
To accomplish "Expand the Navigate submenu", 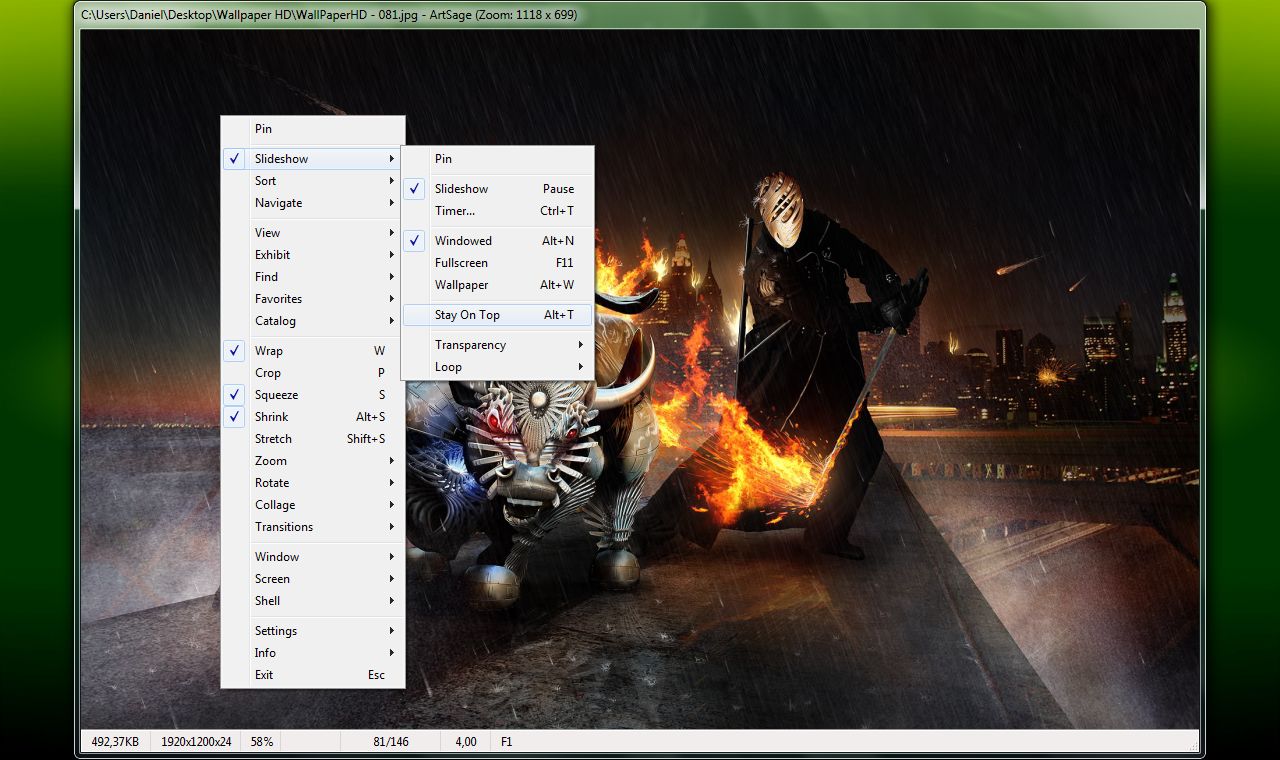I will tap(313, 203).
